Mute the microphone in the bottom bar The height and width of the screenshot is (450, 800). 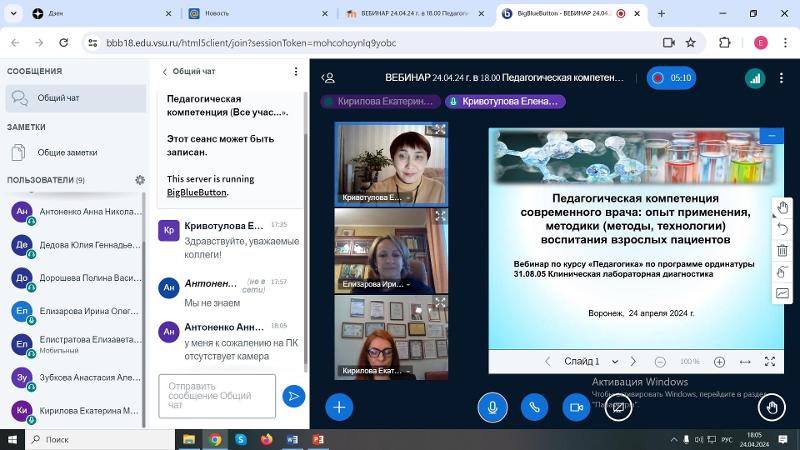[x=491, y=407]
